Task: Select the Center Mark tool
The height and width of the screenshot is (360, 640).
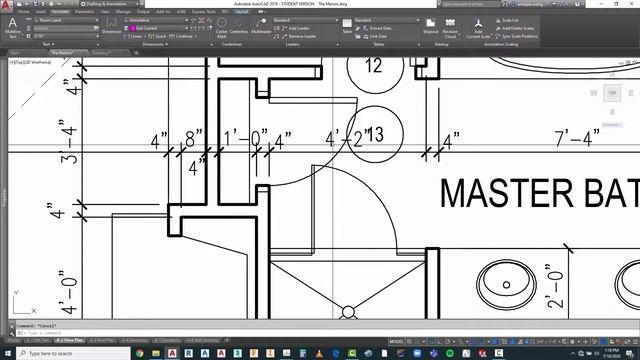Action: tap(222, 28)
